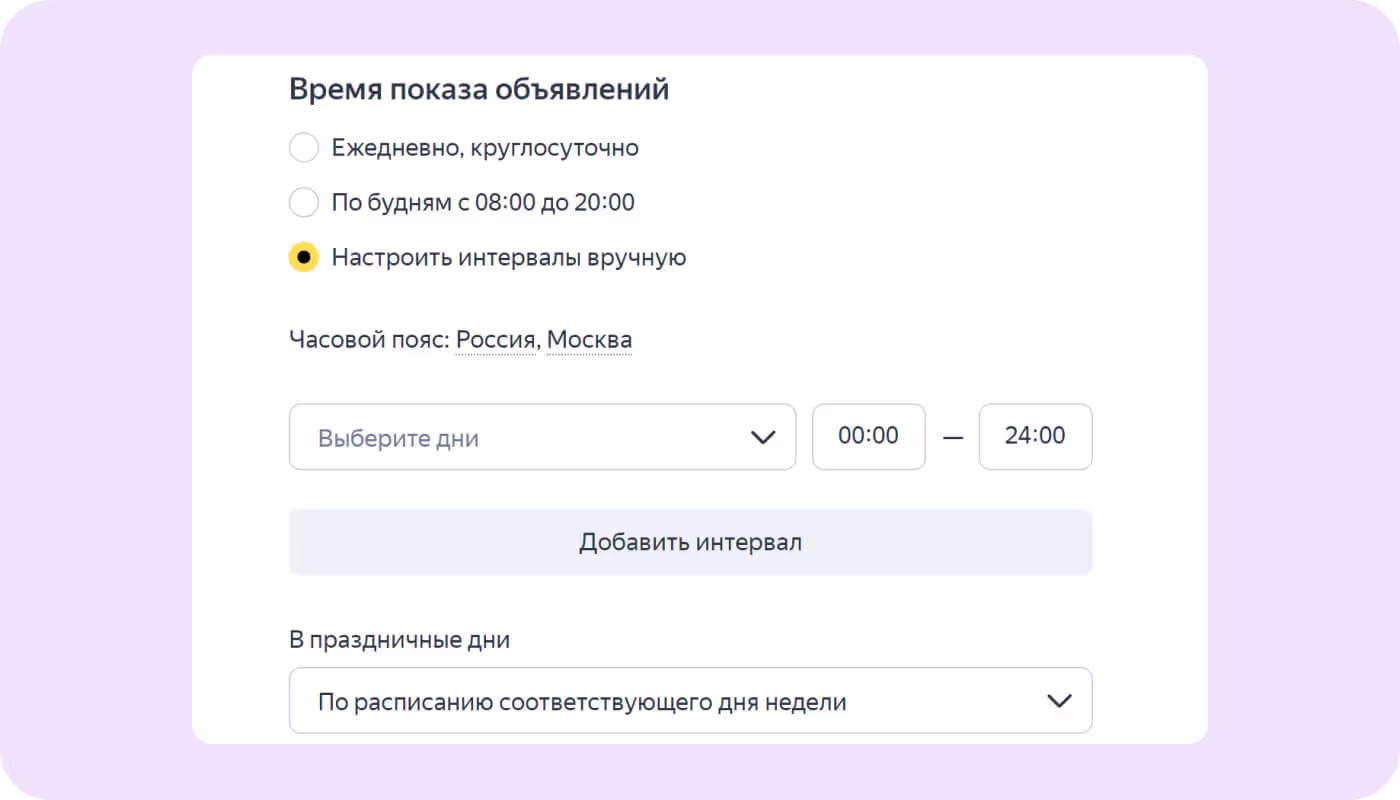This screenshot has height=800, width=1400.
Task: Click the 'Добавить интервал' button
Action: click(x=690, y=542)
